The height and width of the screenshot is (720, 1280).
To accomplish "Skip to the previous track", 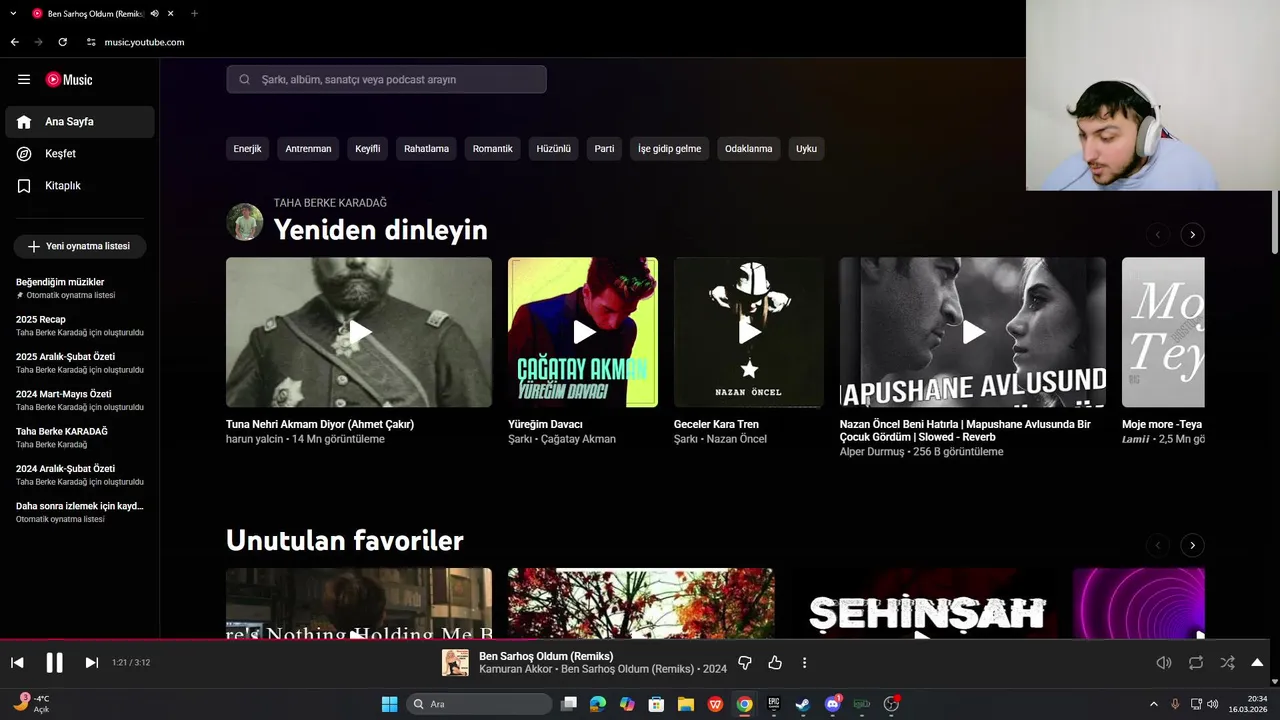I will click(x=17, y=662).
